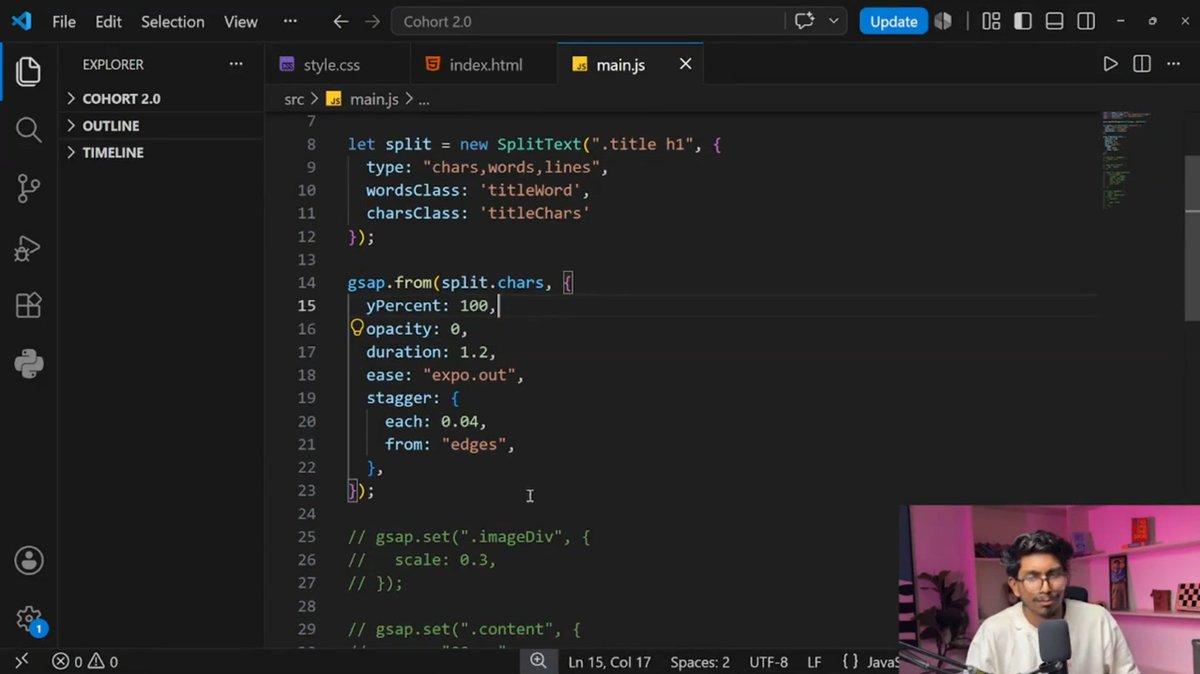Split the editor to the right
This screenshot has height=674, width=1200.
1141,64
